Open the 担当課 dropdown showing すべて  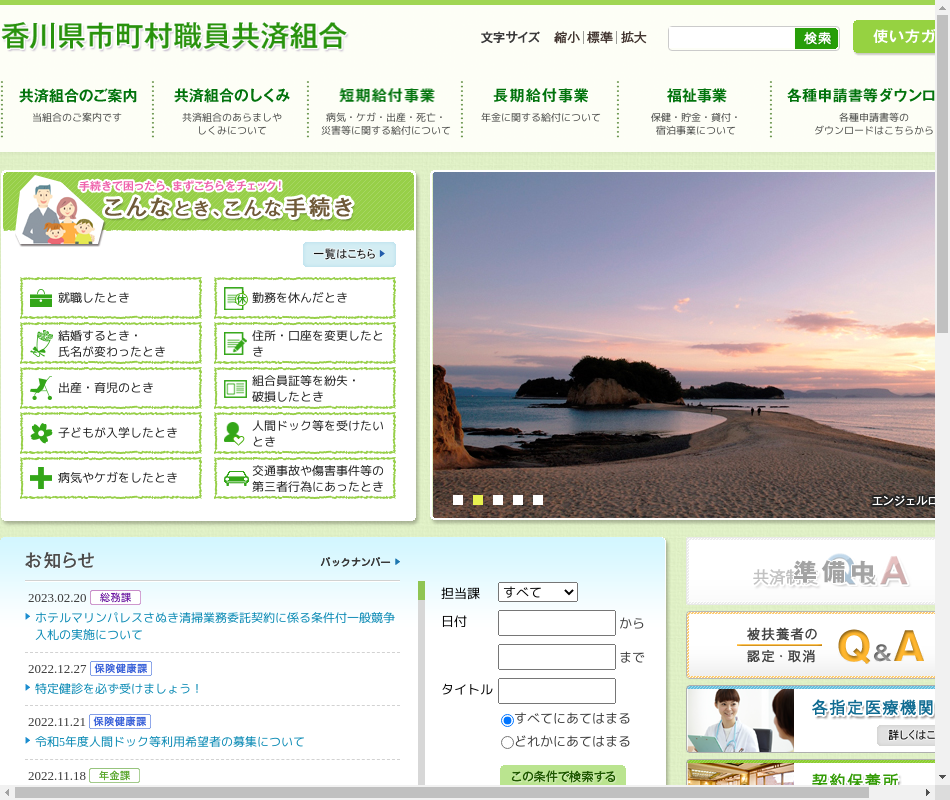(x=538, y=592)
